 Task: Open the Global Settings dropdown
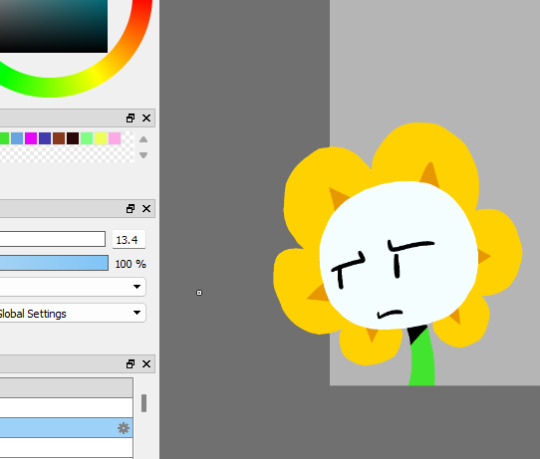(x=72, y=313)
